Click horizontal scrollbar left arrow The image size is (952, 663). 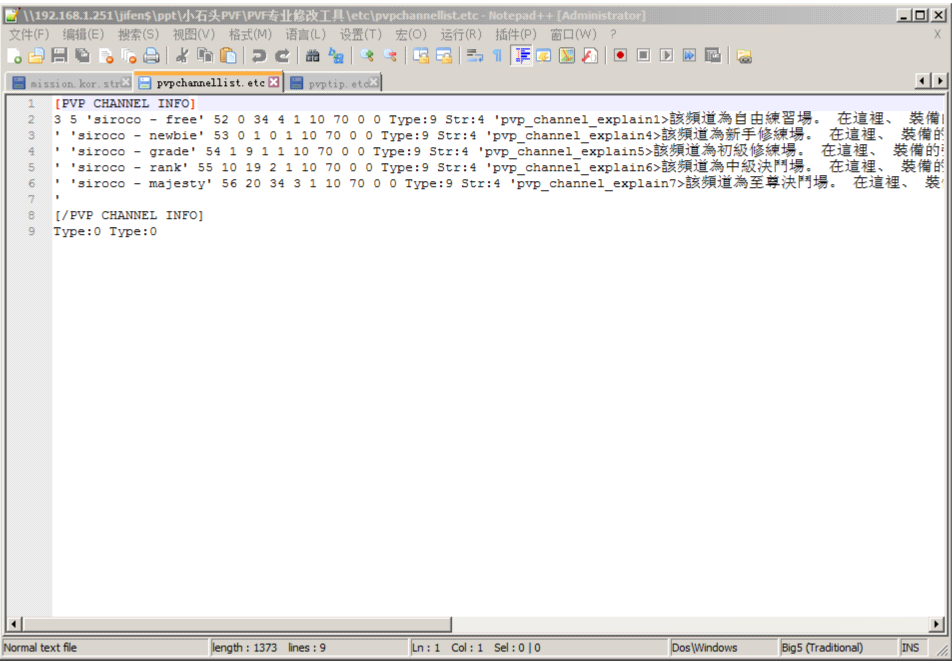pos(15,624)
